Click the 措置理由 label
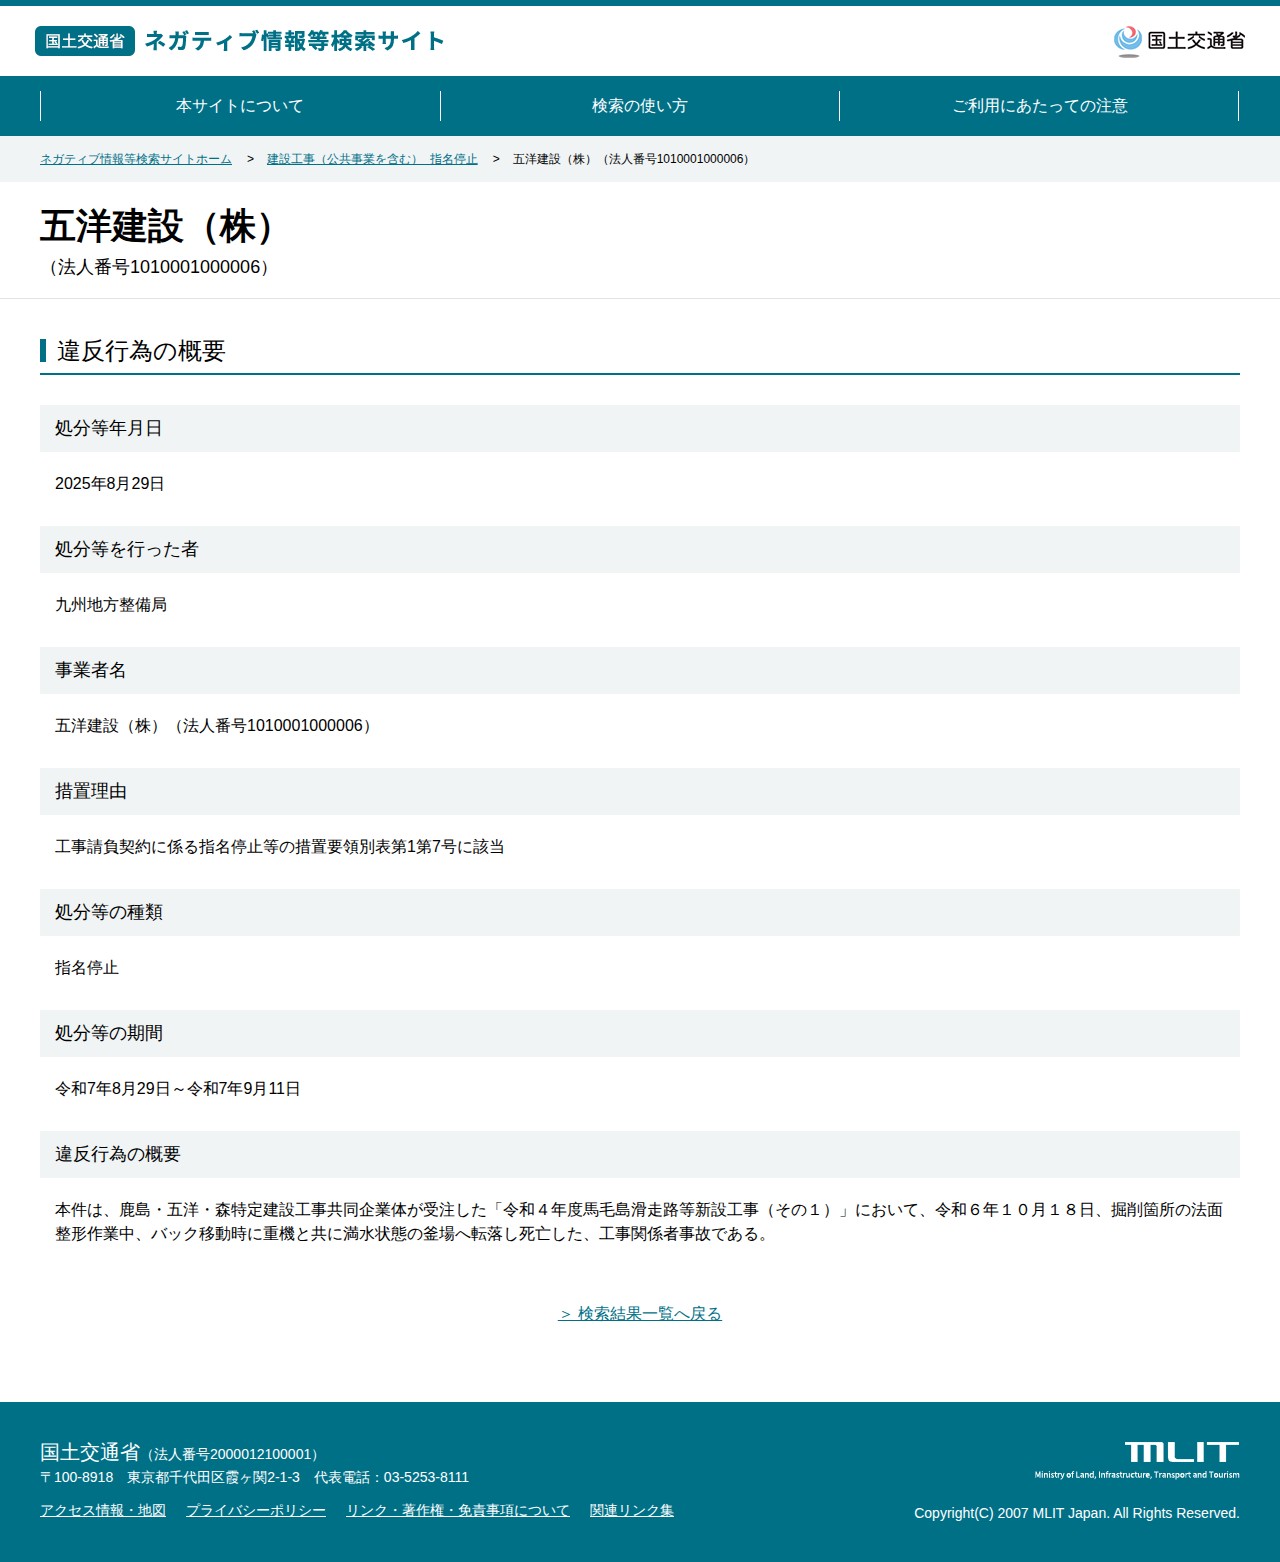1280x1562 pixels. pos(90,791)
